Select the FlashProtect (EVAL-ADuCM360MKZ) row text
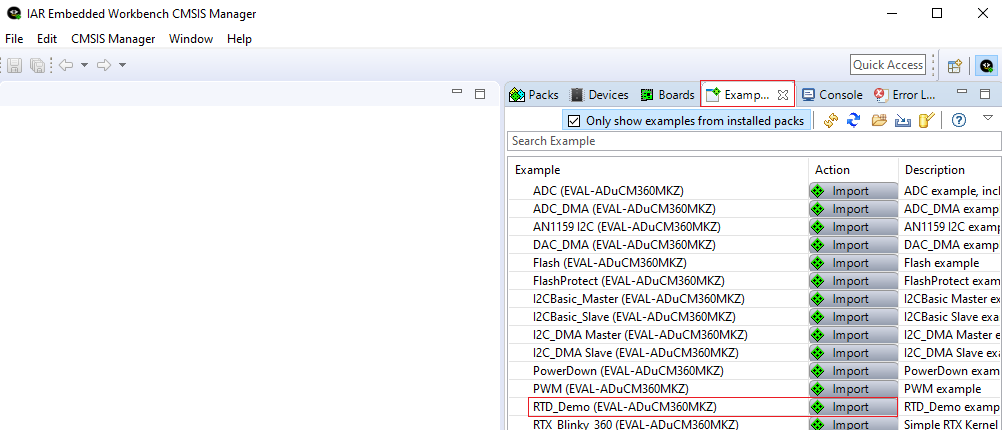This screenshot has height=430, width=1002. pos(629,280)
